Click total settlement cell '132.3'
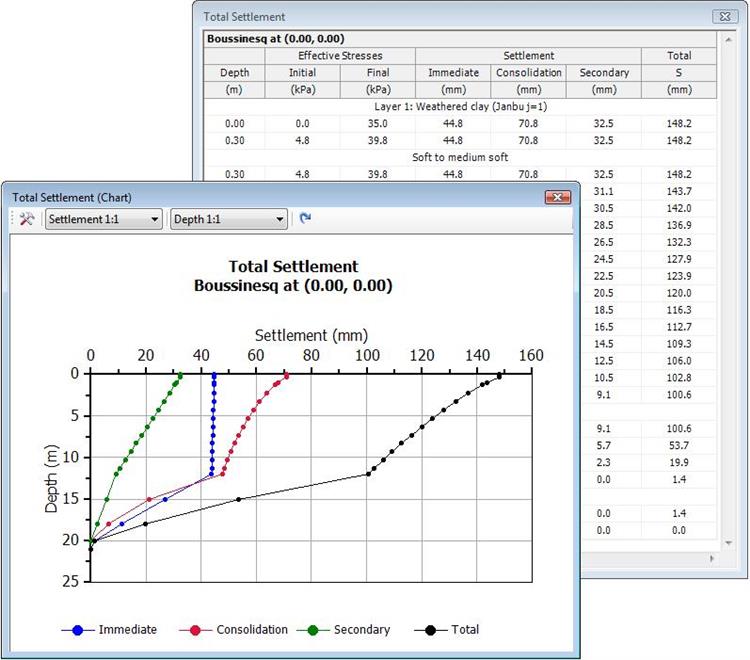 pos(679,242)
